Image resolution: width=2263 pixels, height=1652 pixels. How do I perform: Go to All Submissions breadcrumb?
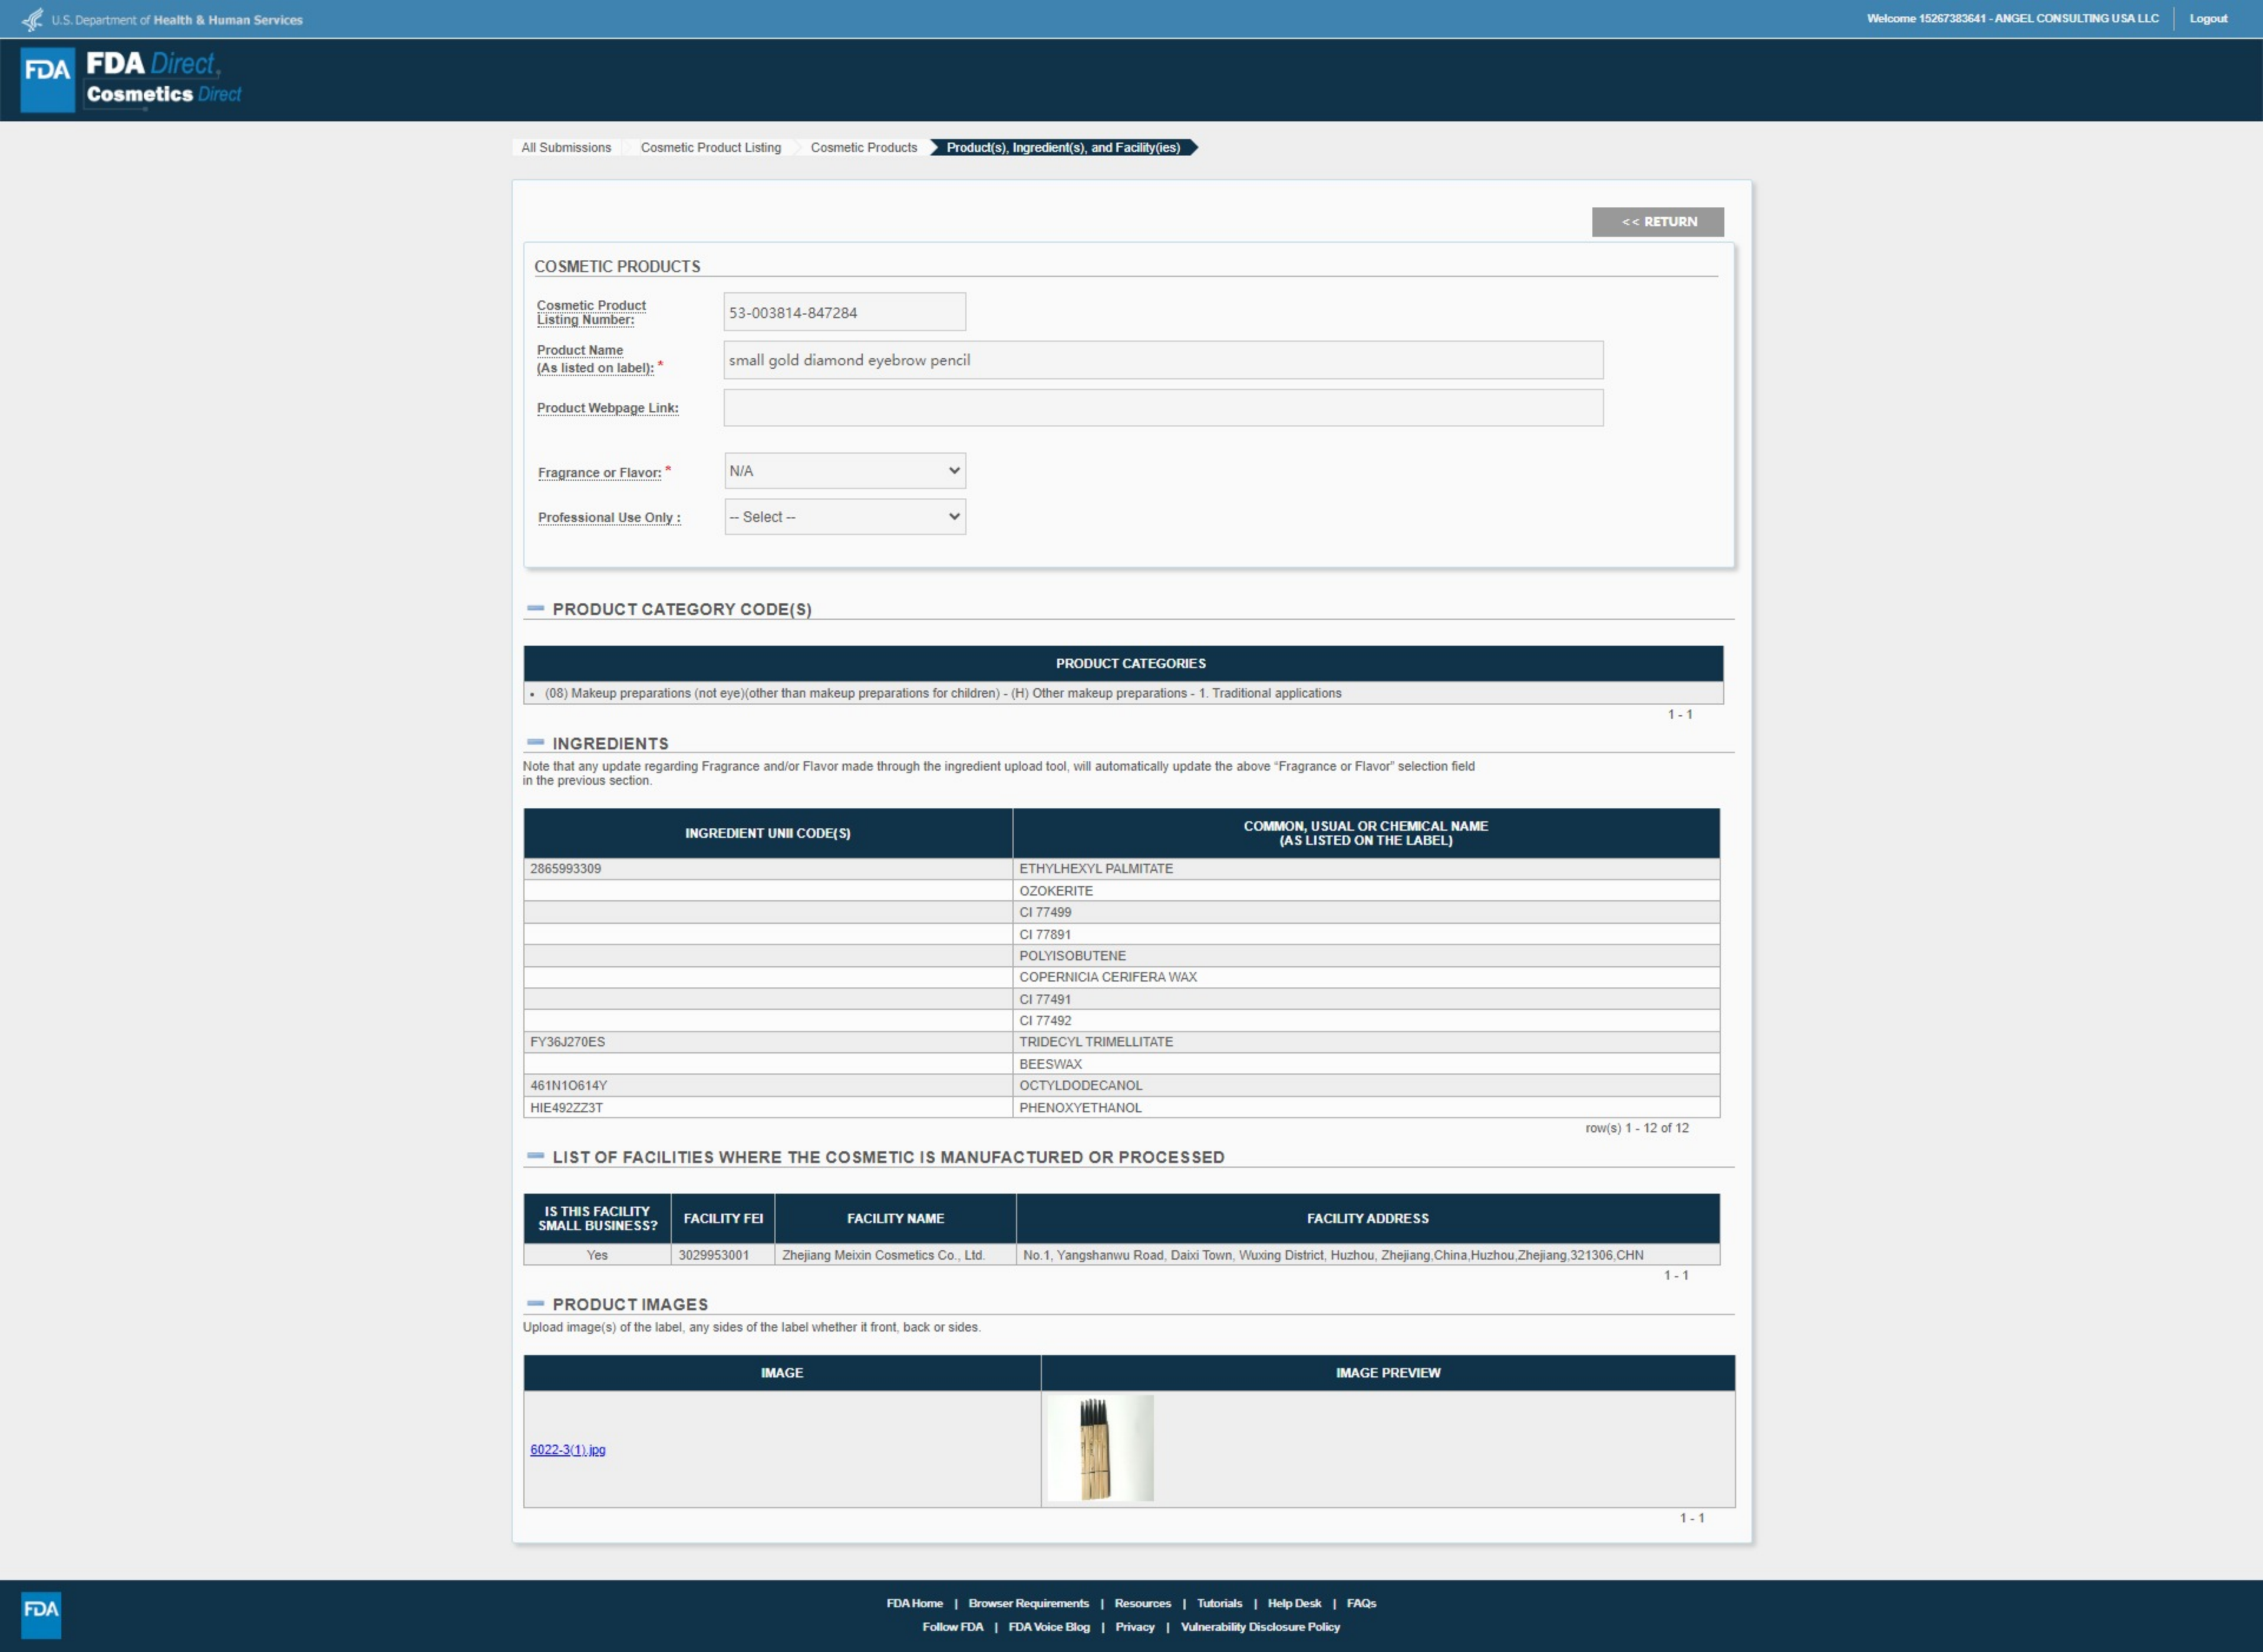[x=565, y=147]
